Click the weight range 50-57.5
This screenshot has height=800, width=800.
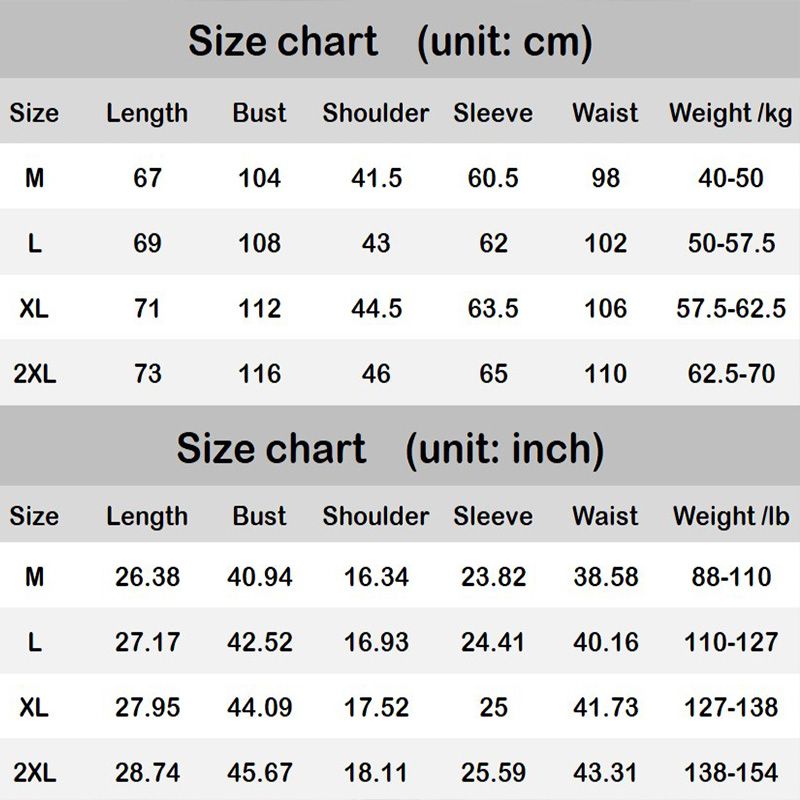[x=731, y=243]
